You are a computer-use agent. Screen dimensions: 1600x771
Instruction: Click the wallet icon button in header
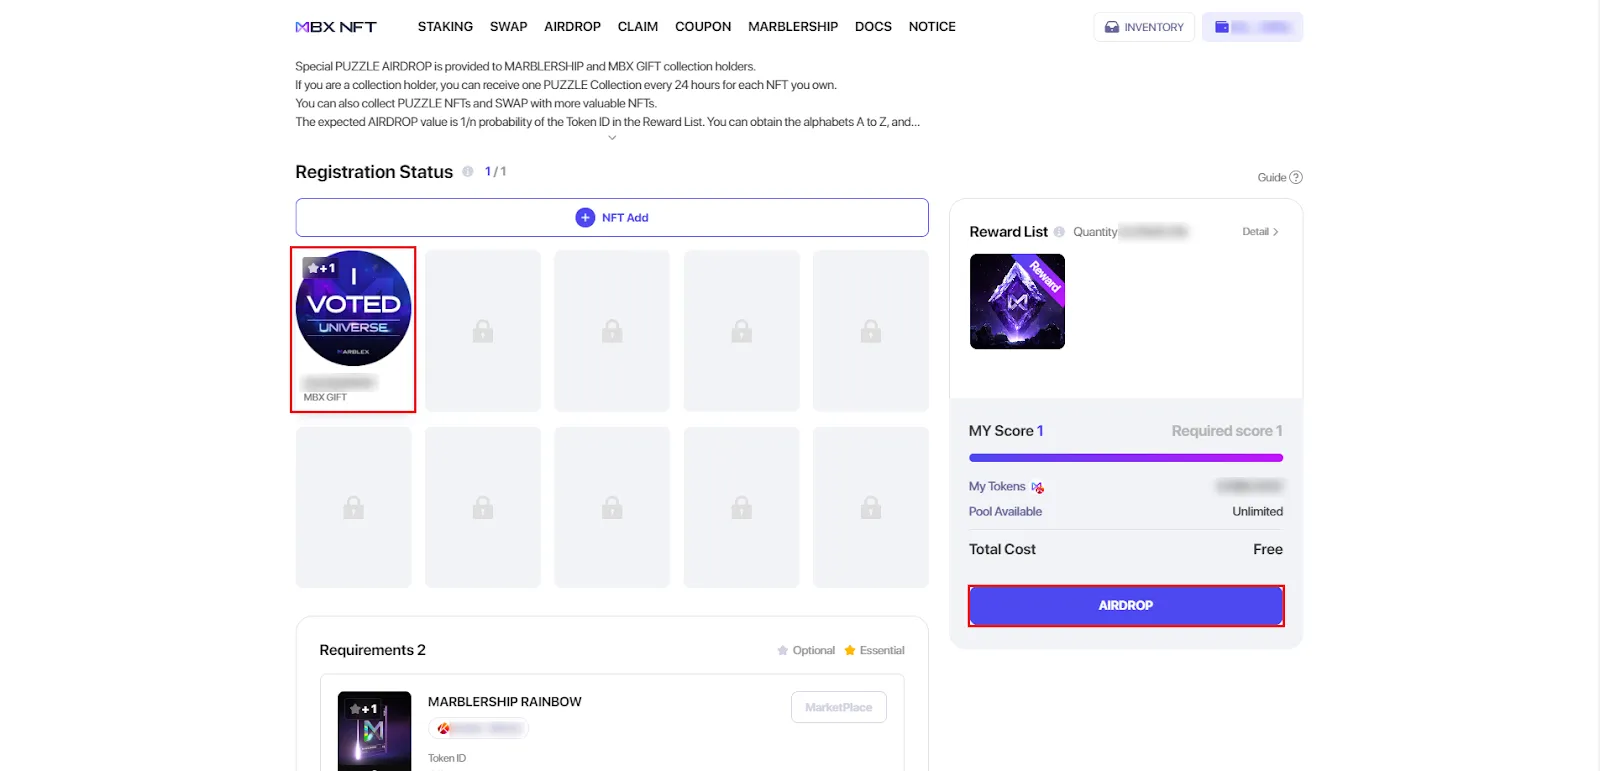point(1252,27)
